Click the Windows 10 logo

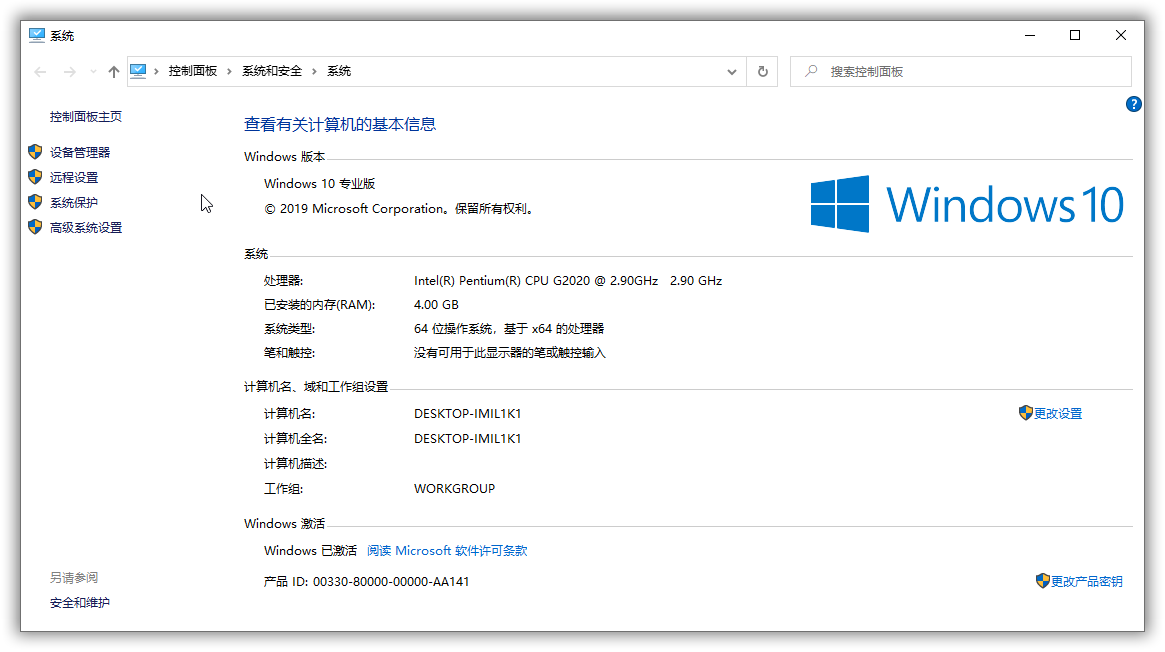tap(967, 204)
